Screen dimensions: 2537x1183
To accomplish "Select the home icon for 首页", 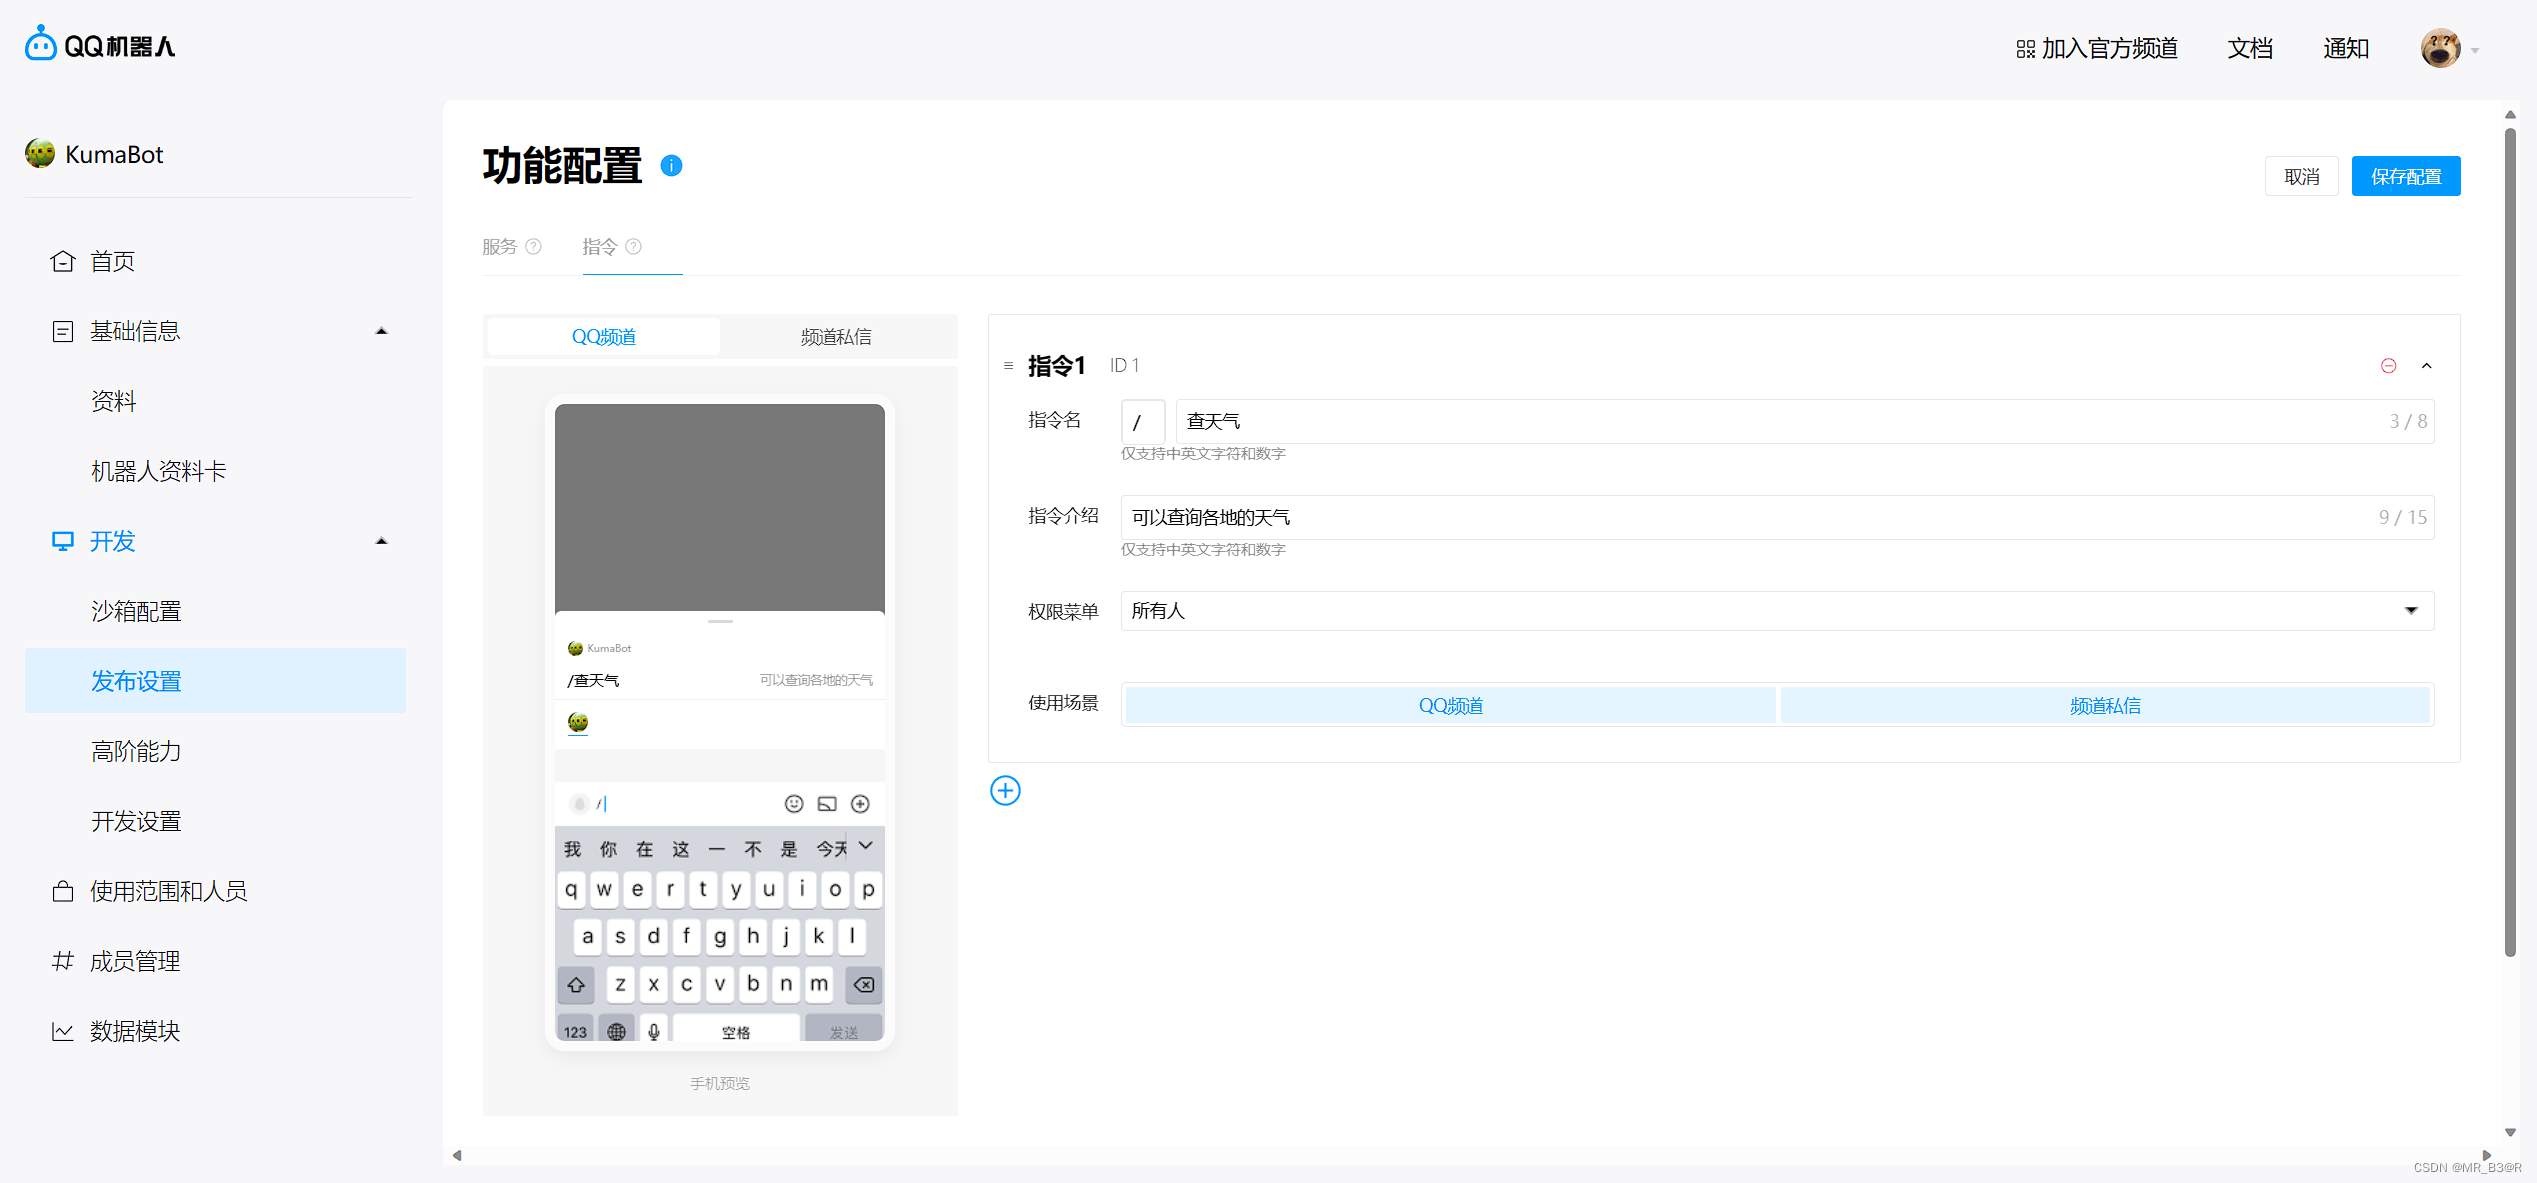I will 62,261.
